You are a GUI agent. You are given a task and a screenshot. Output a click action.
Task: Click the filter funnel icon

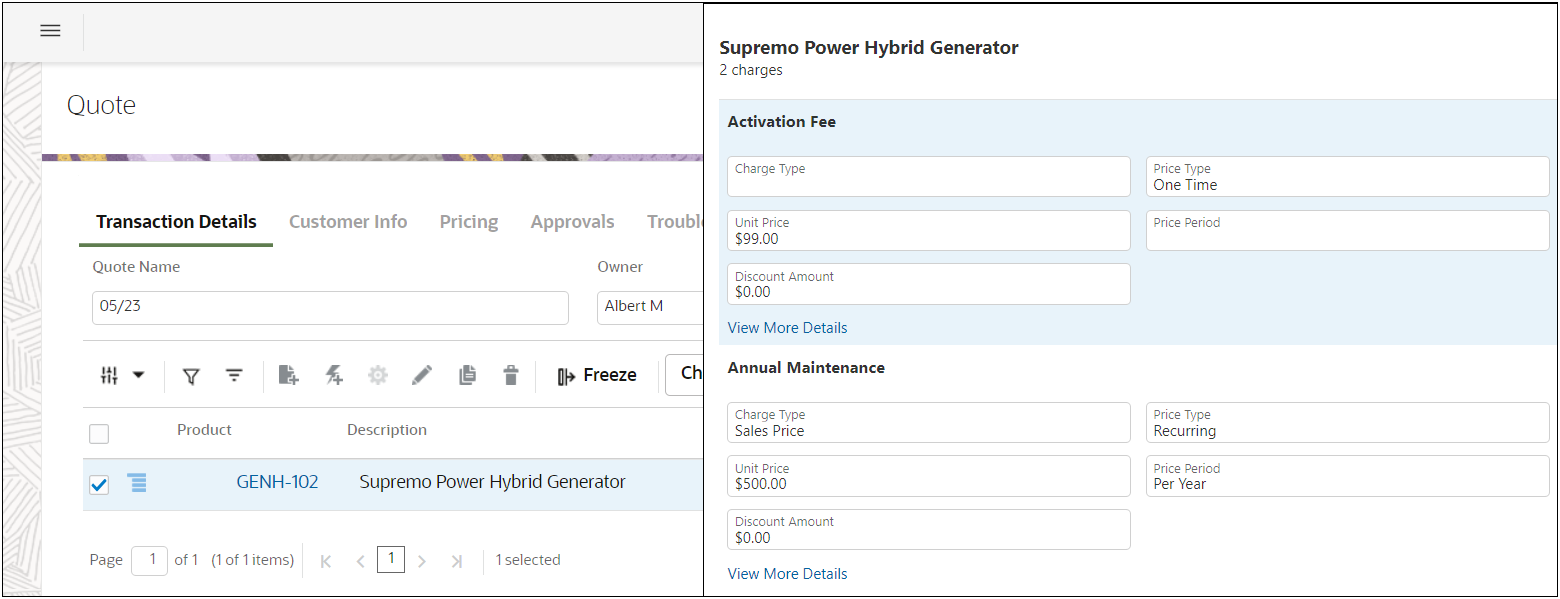[191, 376]
